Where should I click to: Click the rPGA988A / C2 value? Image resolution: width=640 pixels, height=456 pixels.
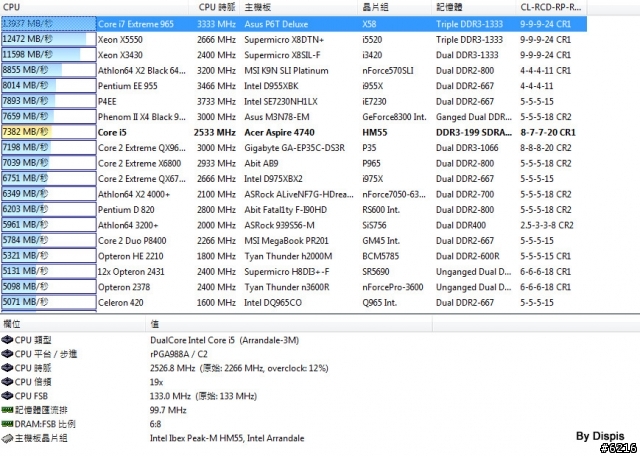point(179,354)
